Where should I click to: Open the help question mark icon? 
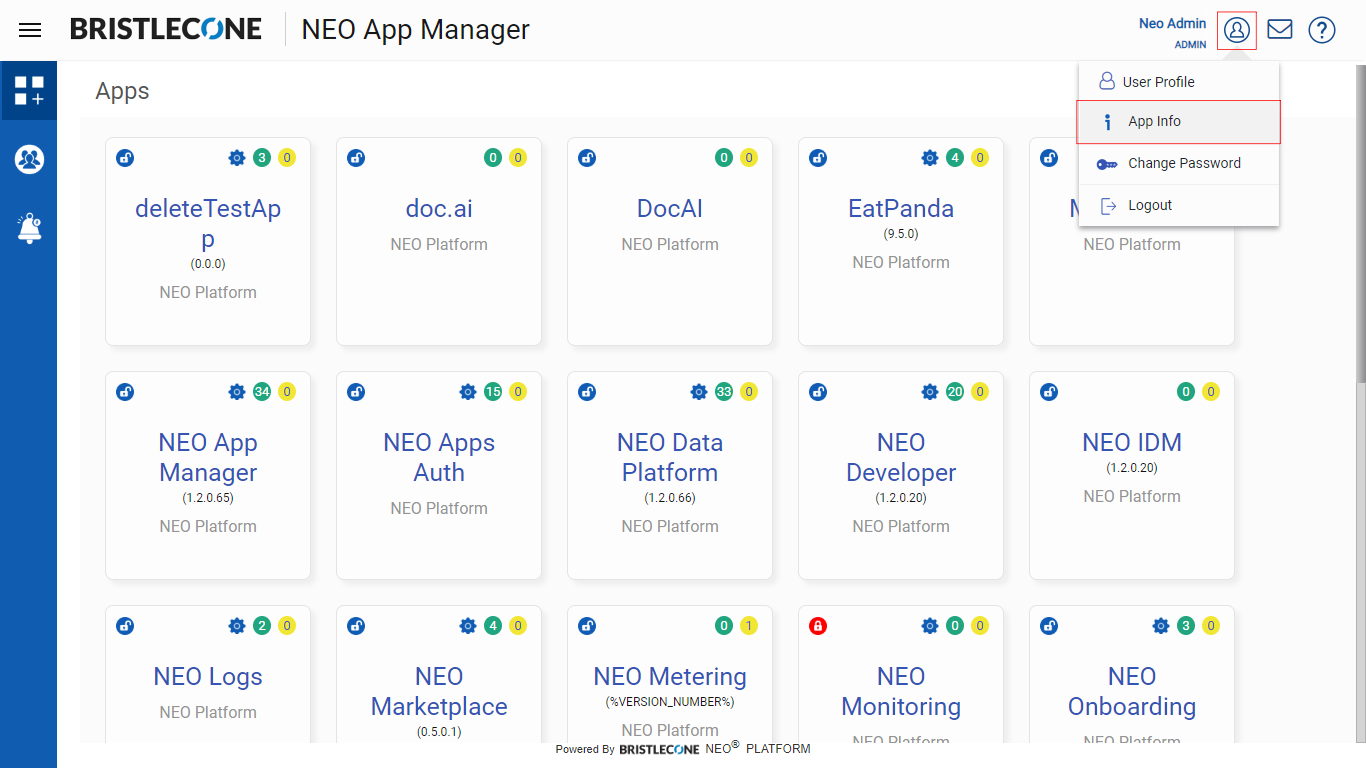pyautogui.click(x=1322, y=30)
